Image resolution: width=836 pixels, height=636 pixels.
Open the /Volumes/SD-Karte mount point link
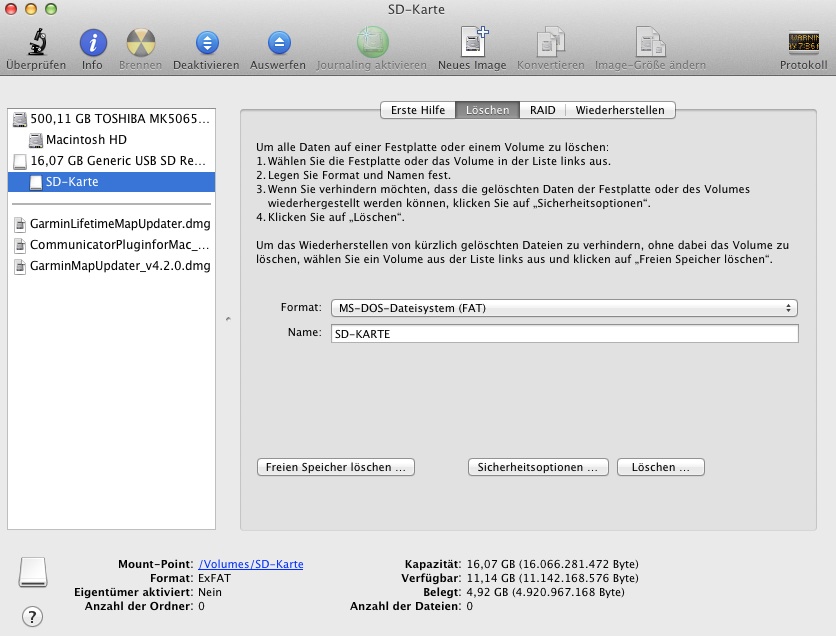tap(251, 564)
